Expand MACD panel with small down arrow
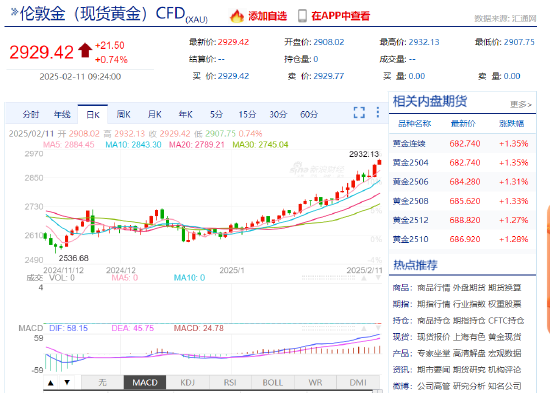The image size is (550, 393). pyautogui.click(x=378, y=328)
